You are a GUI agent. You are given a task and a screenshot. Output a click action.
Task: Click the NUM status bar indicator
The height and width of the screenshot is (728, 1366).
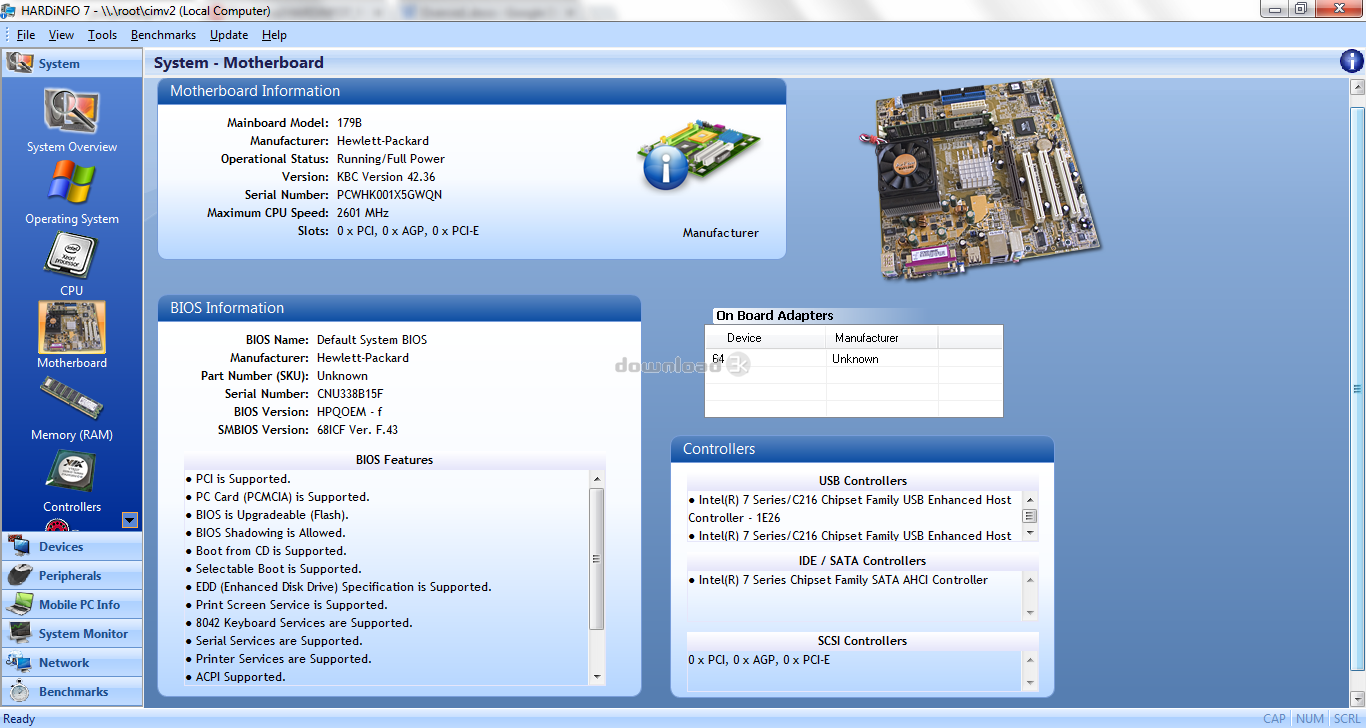click(1309, 718)
